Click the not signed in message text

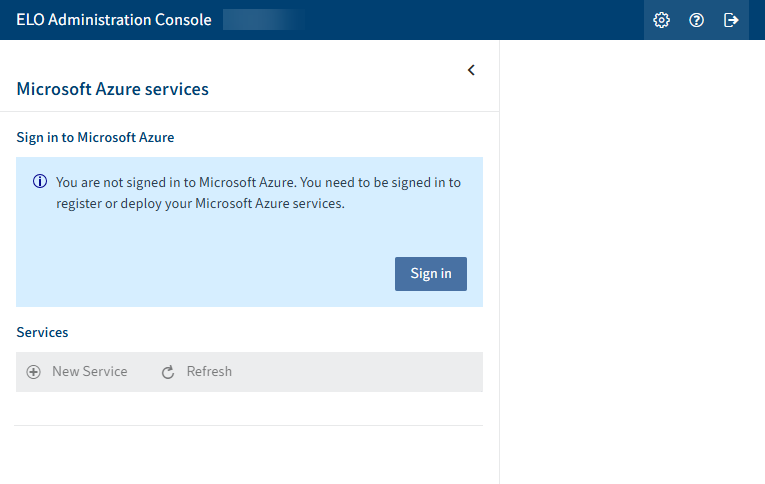click(258, 193)
